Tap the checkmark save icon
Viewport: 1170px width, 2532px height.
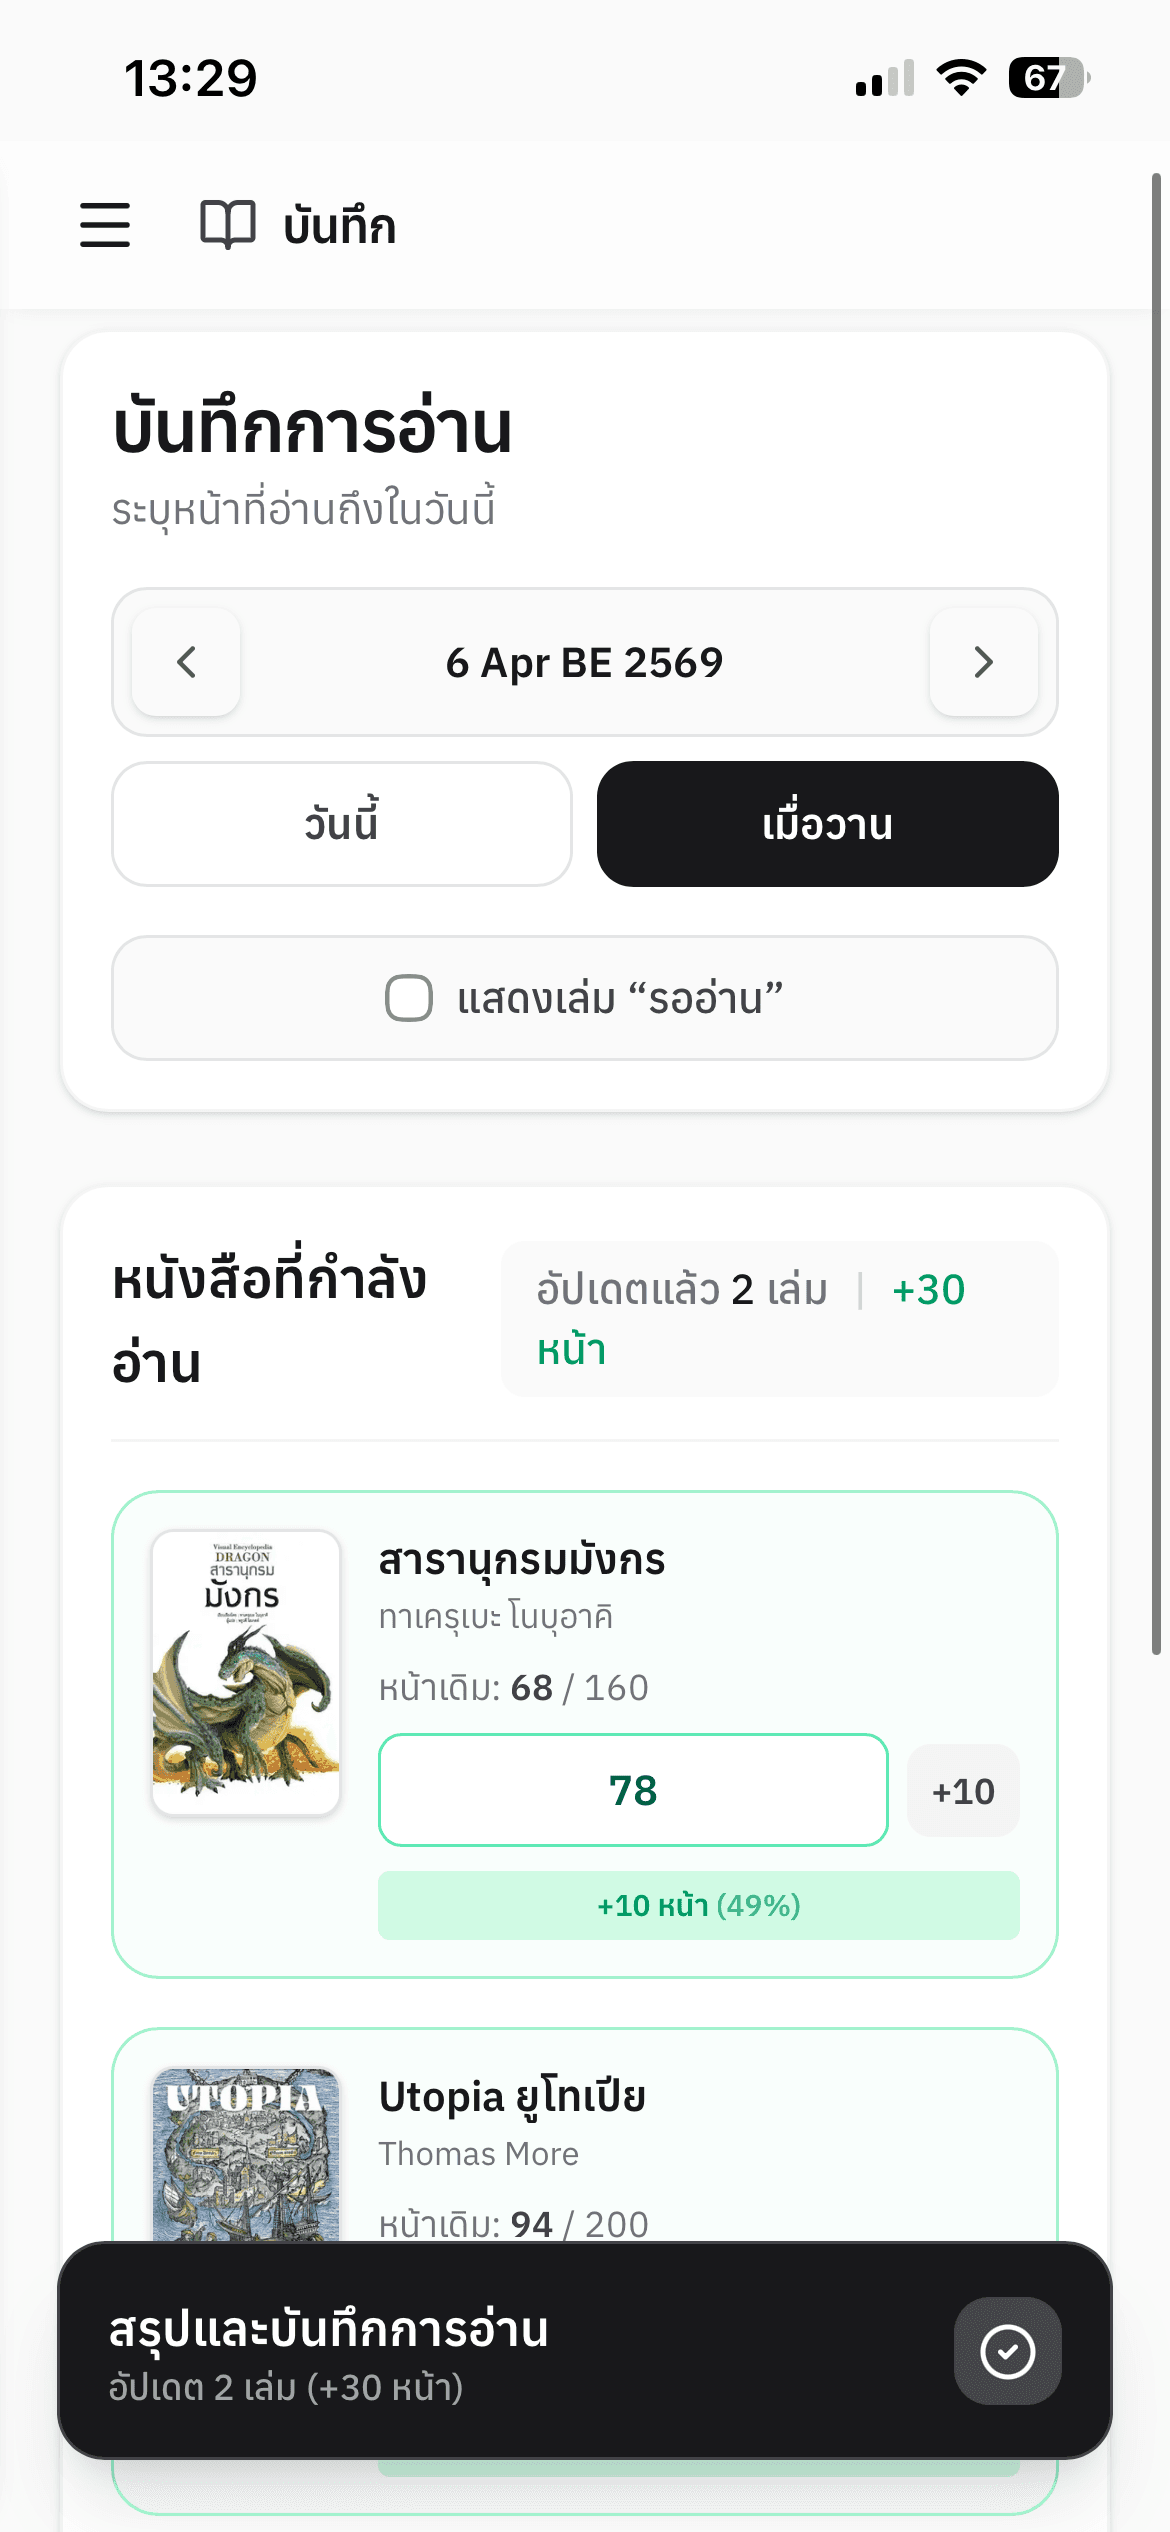click(1007, 2351)
